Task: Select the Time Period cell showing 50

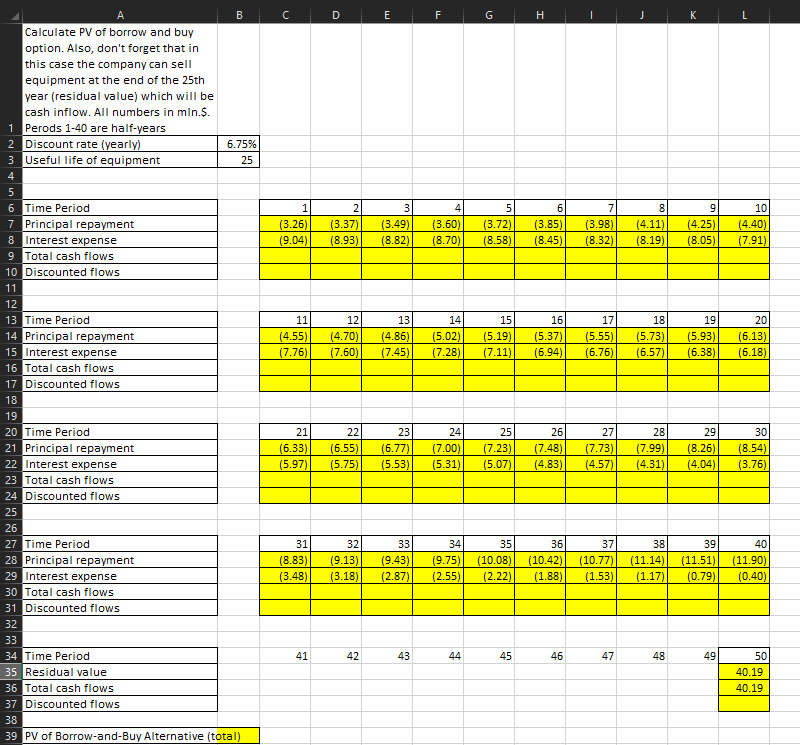Action: coord(744,656)
